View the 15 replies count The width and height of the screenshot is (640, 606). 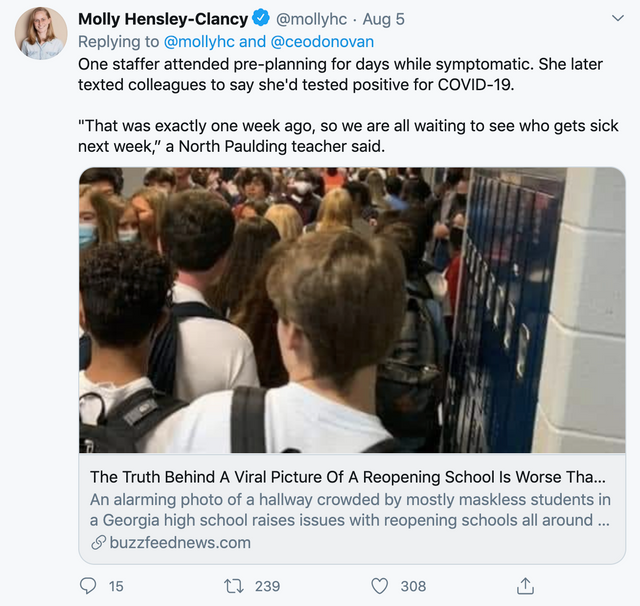[x=116, y=586]
